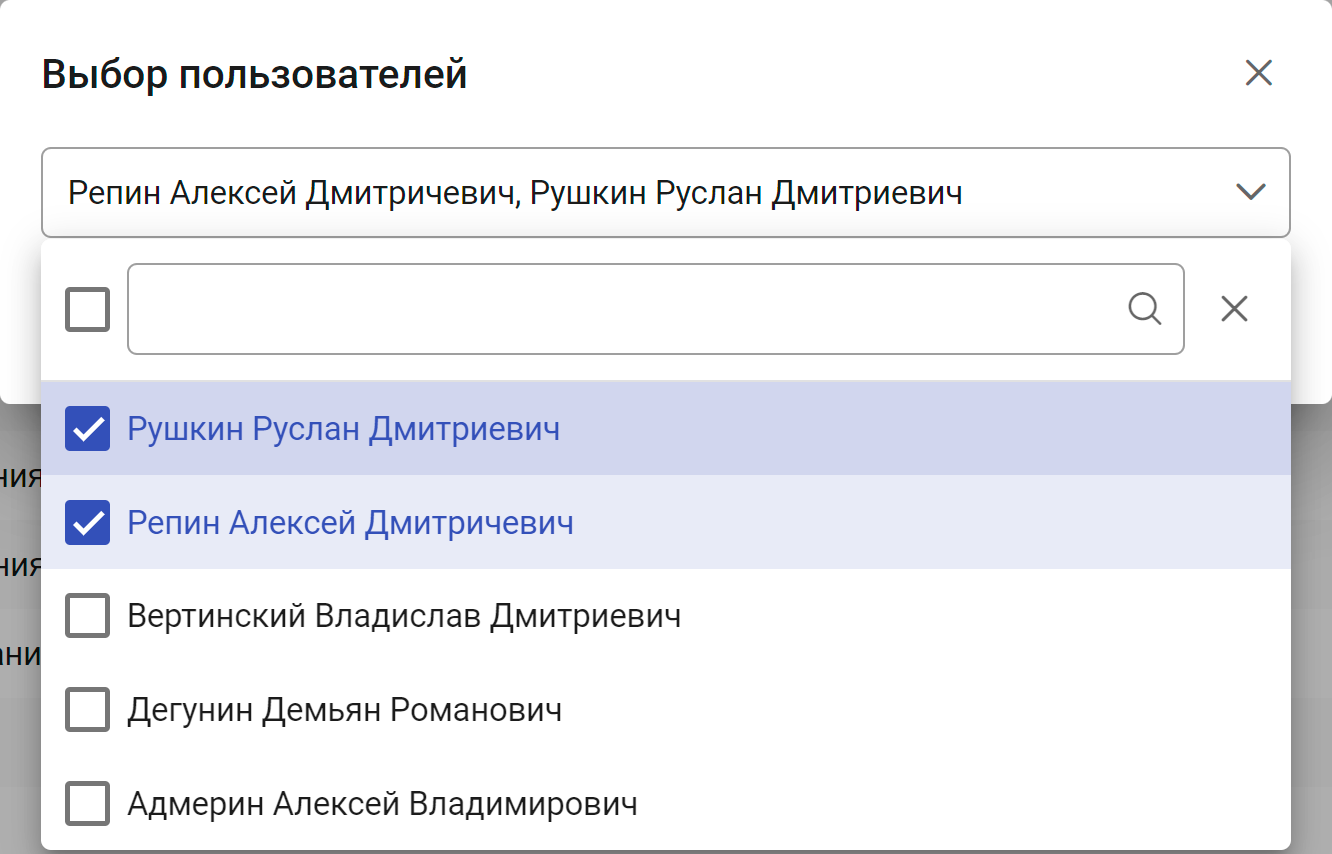This screenshot has width=1332, height=854.
Task: Close the Выбор пользователей dialog
Action: click(1258, 73)
